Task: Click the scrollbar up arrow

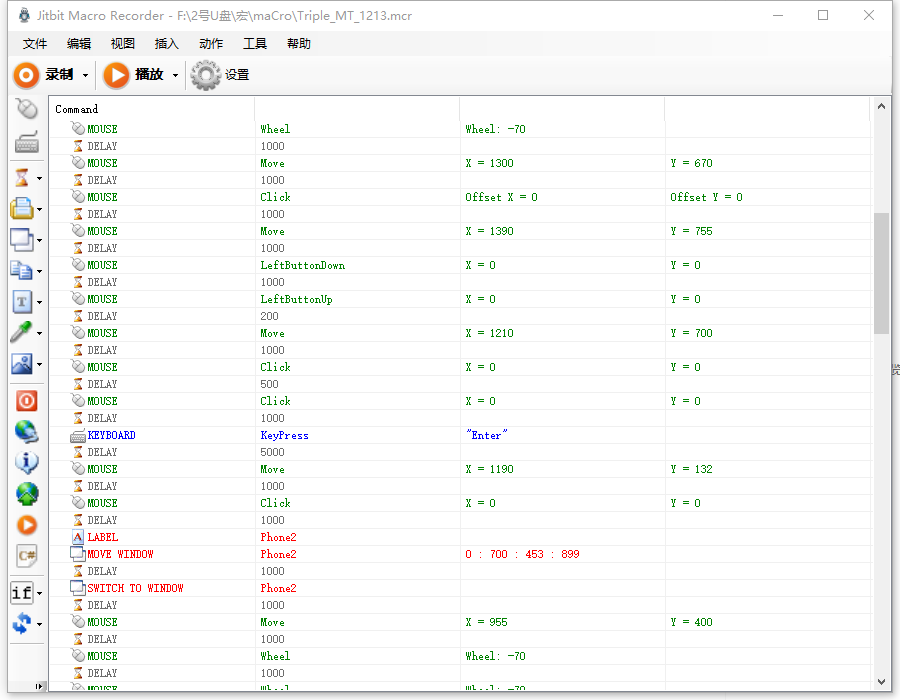Action: tap(881, 106)
